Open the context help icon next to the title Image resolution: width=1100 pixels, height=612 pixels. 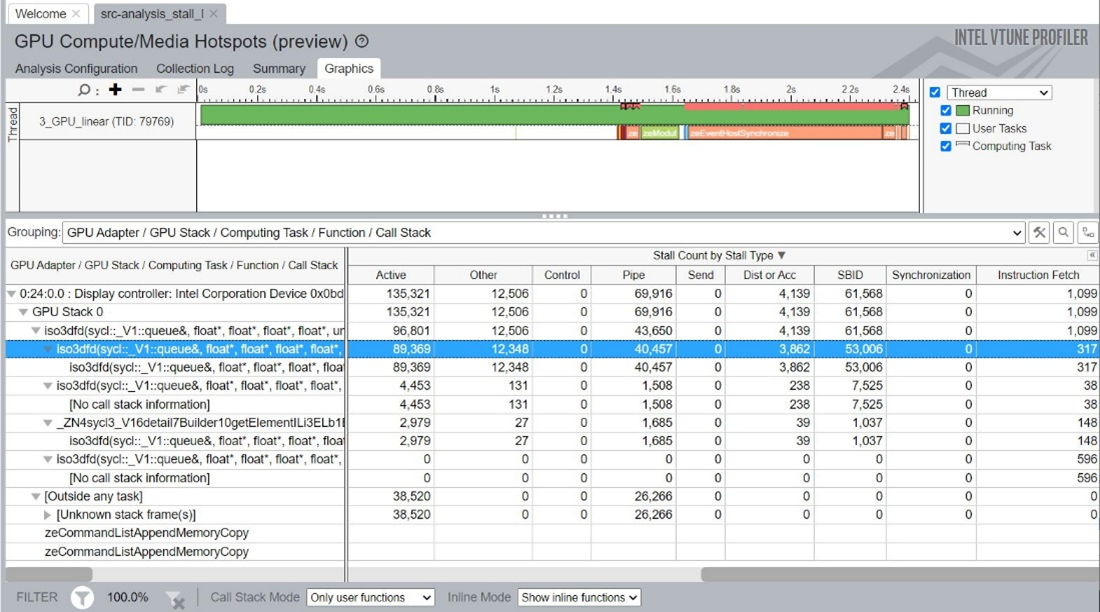pyautogui.click(x=362, y=42)
